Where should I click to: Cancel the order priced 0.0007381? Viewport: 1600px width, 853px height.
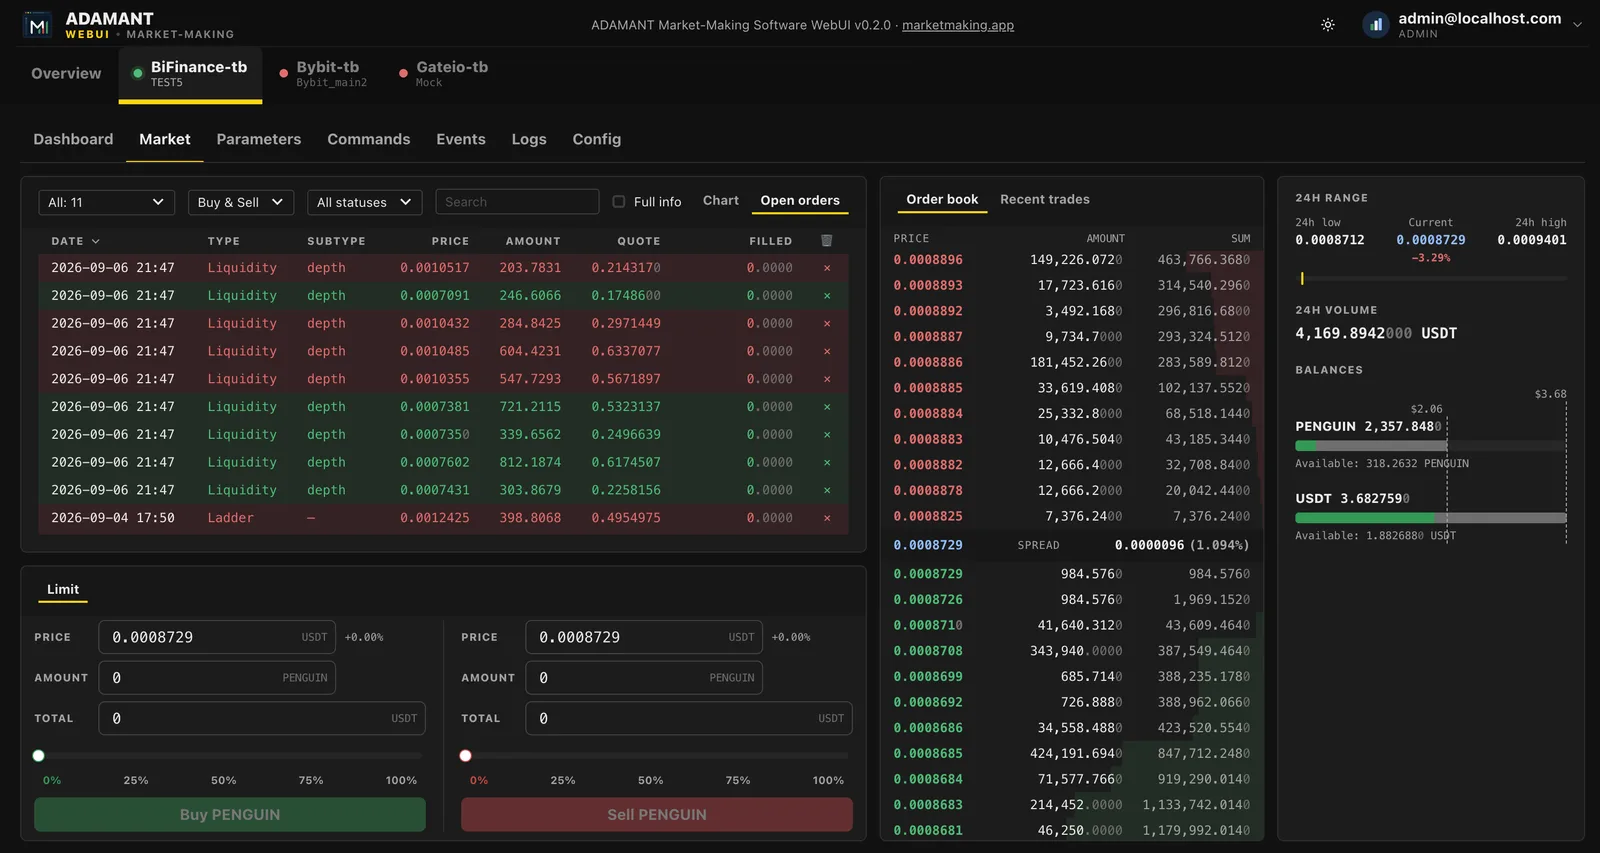pyautogui.click(x=827, y=407)
